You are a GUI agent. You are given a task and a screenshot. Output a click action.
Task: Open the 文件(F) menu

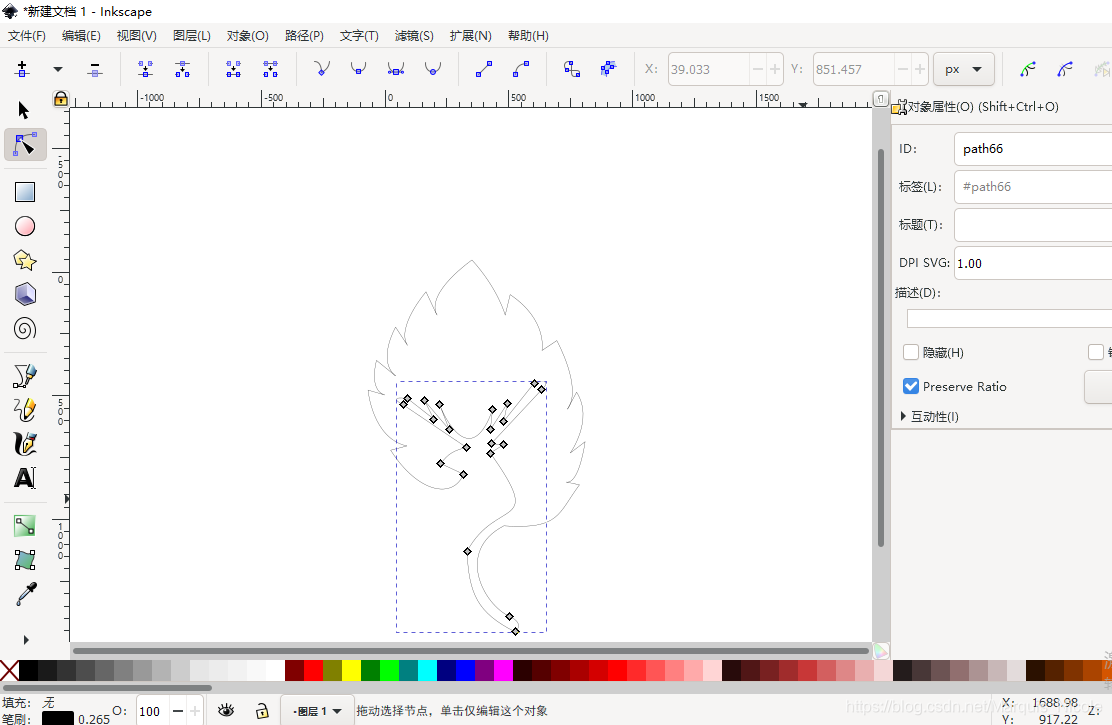[x=27, y=35]
